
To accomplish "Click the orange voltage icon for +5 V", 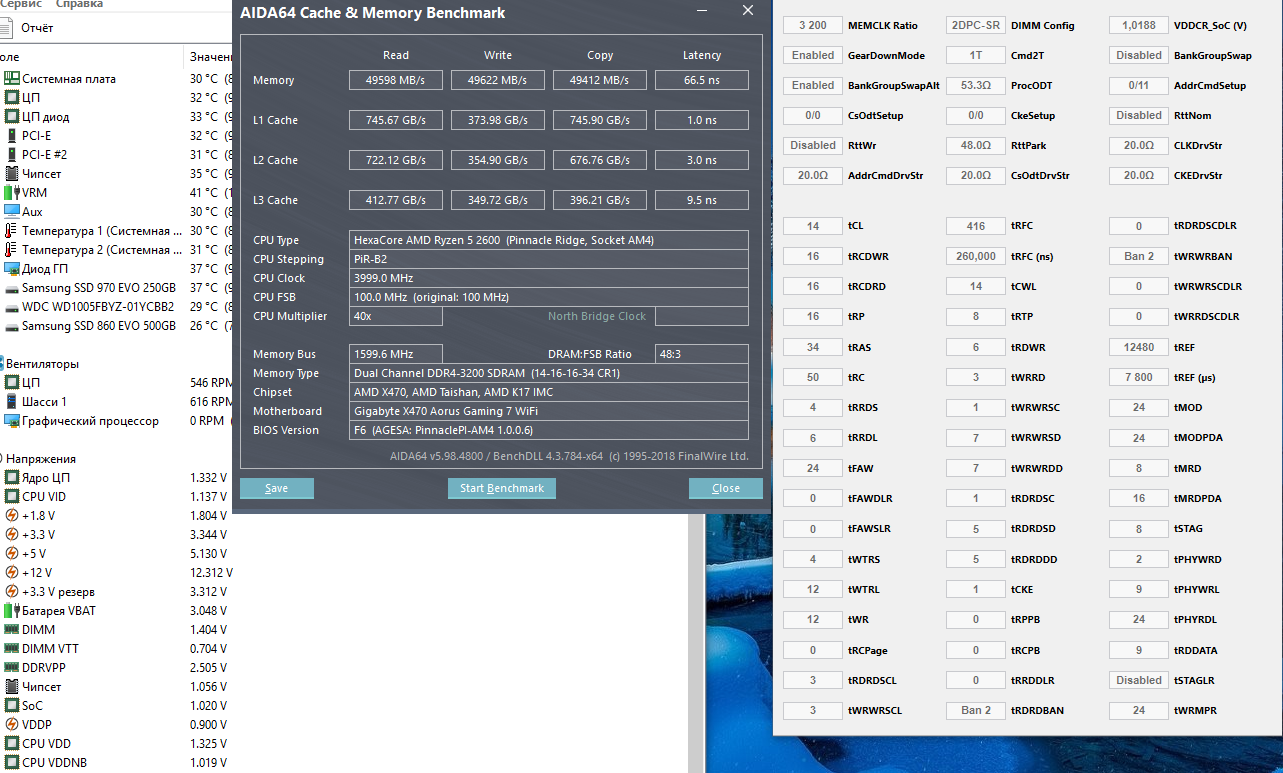I will (12, 554).
